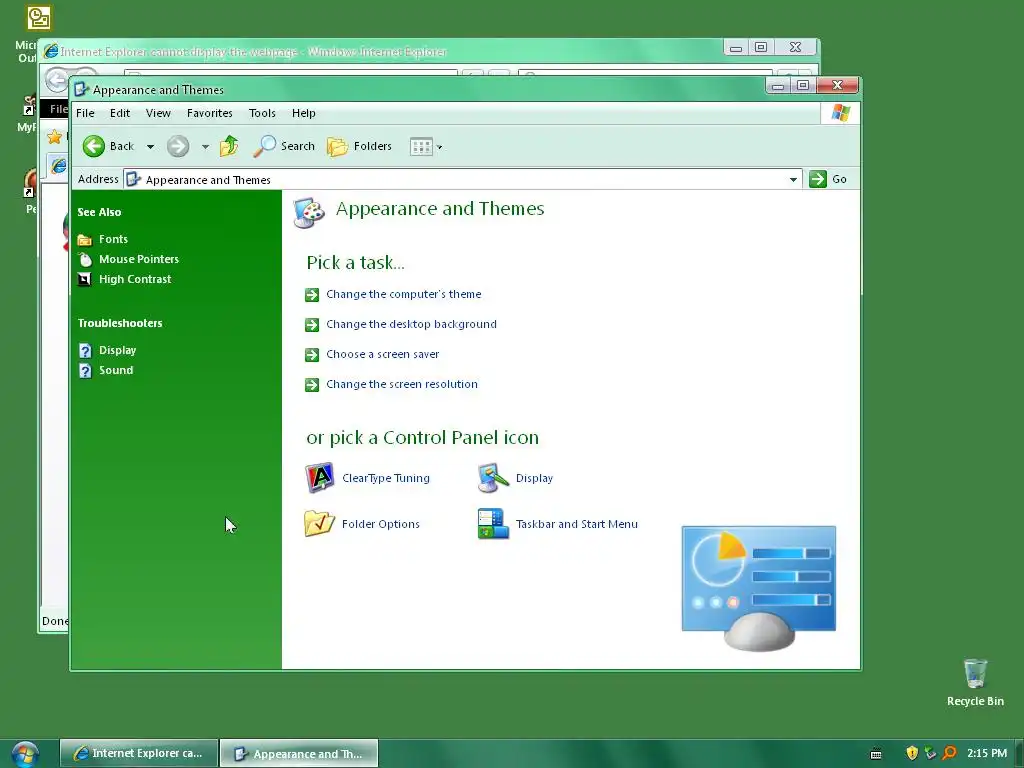Click the High Contrast icon

click(x=85, y=280)
